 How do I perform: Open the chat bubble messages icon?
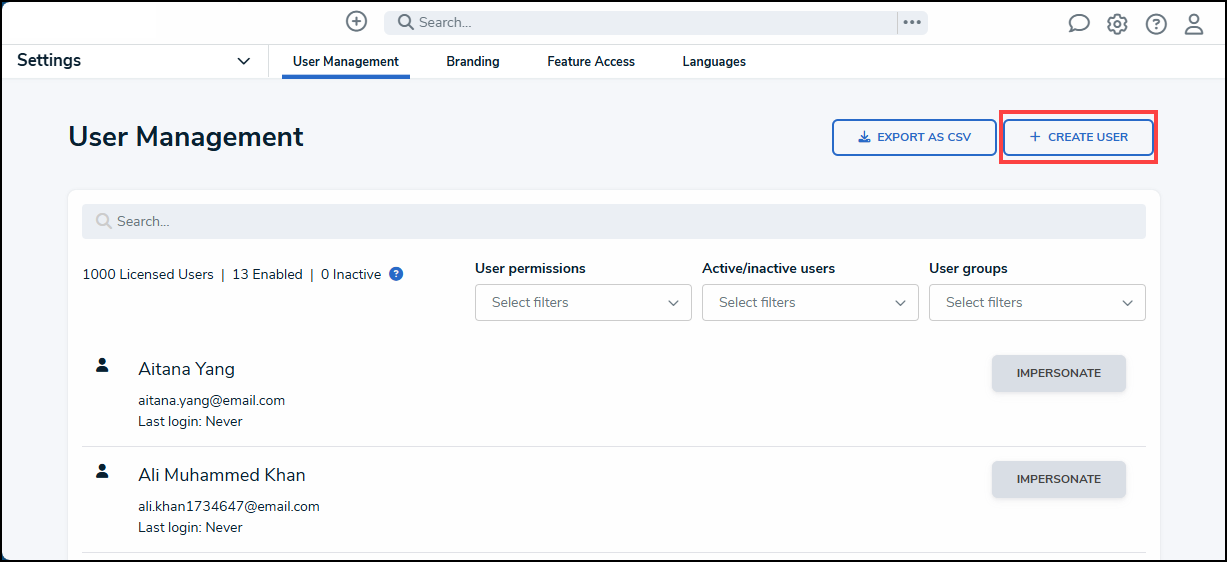[1079, 24]
